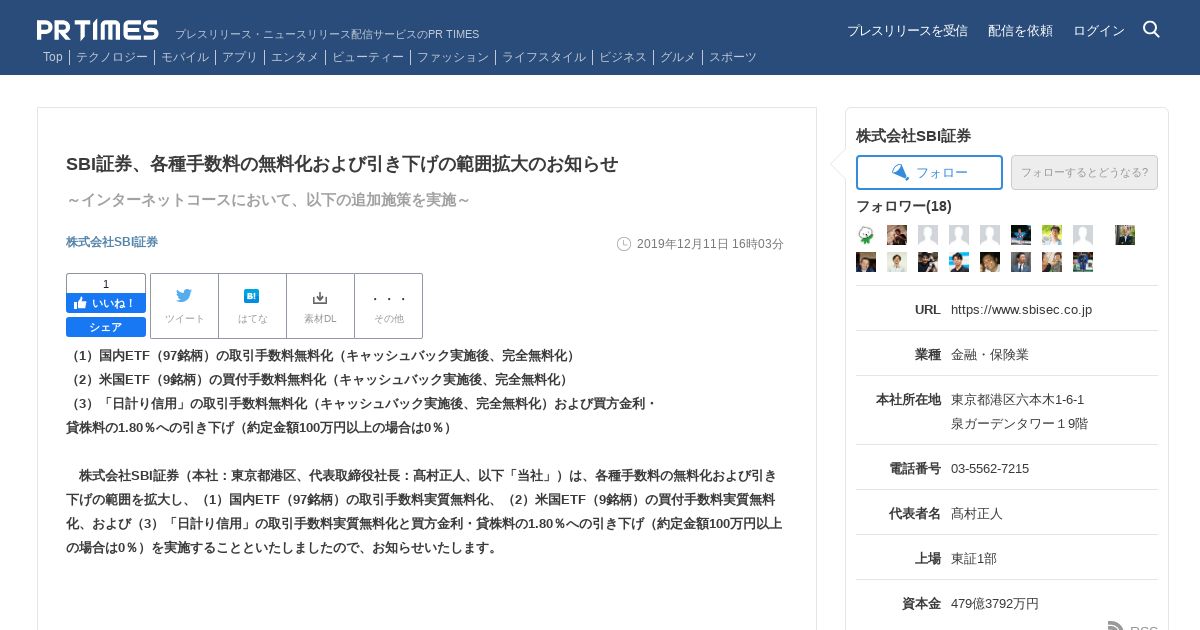
Task: Select phone number 03-5562-7215
Action: click(x=990, y=468)
